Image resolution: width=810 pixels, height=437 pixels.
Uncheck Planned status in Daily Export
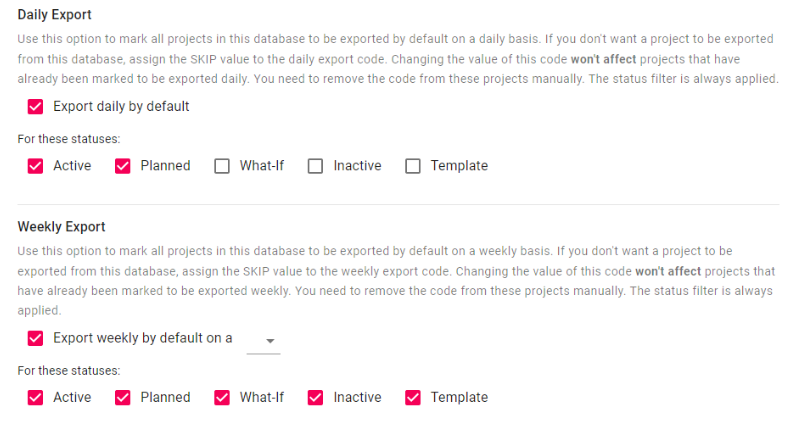click(x=123, y=166)
